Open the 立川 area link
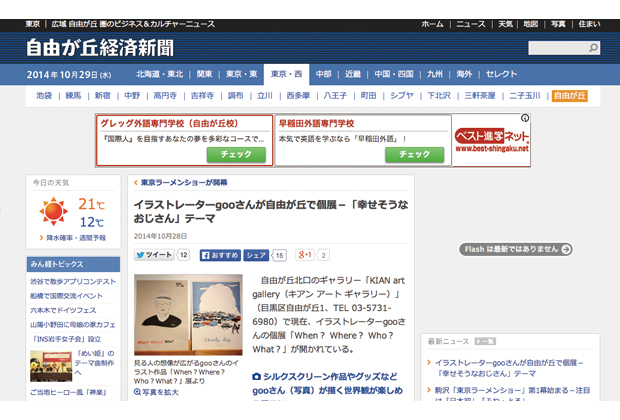 (265, 96)
